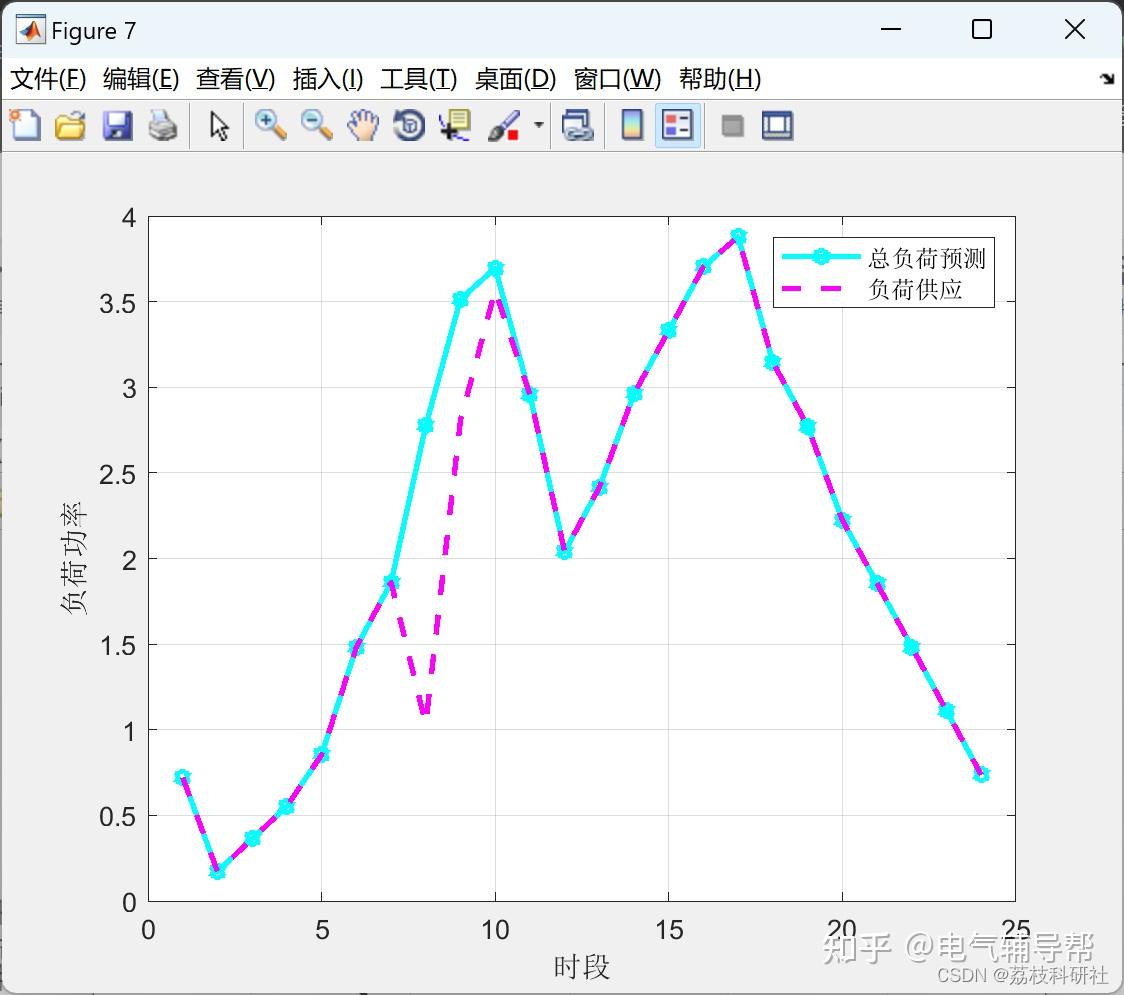This screenshot has width=1124, height=995.
Task: Save the figure with the floppy disk icon
Action: click(117, 125)
